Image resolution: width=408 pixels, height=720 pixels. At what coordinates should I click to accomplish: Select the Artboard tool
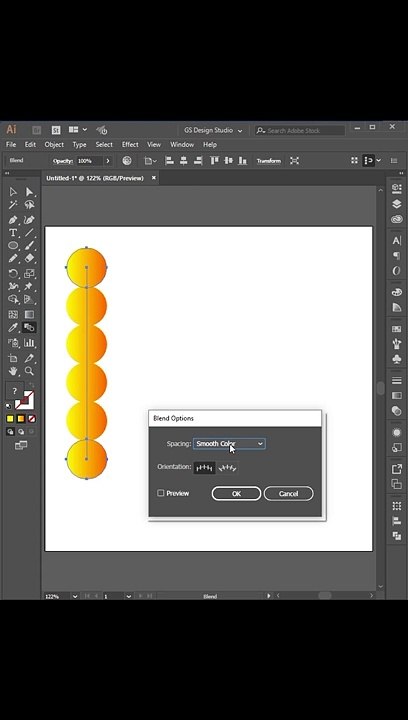coord(13,358)
